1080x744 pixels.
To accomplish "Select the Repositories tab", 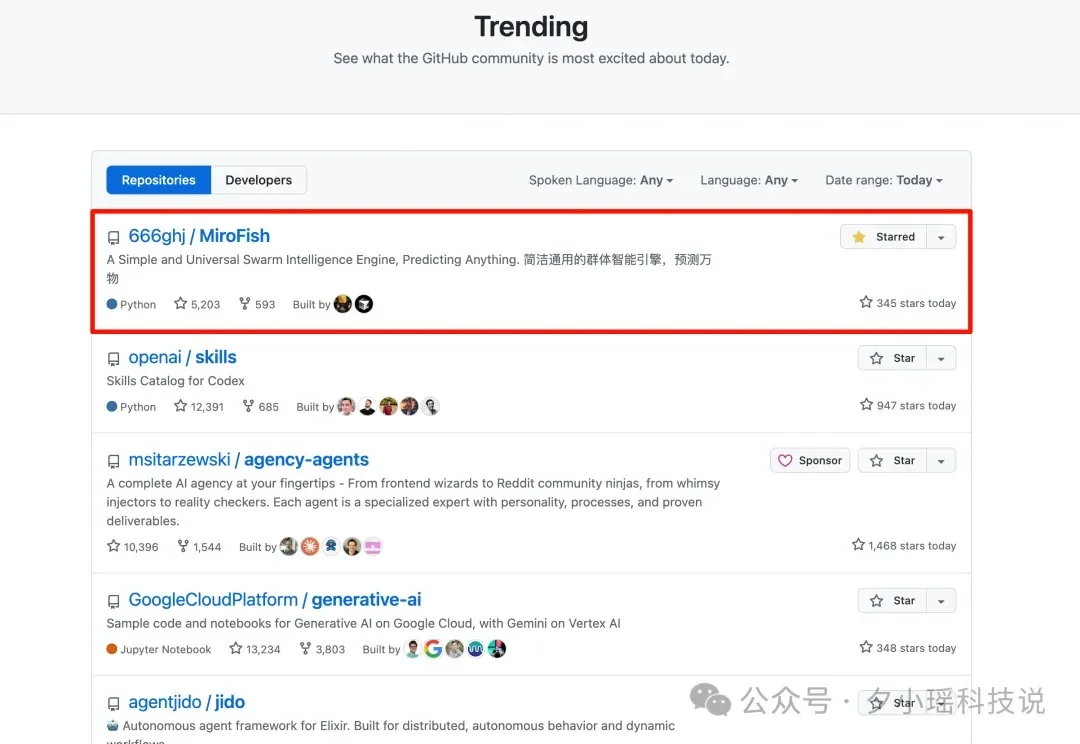I will (158, 180).
